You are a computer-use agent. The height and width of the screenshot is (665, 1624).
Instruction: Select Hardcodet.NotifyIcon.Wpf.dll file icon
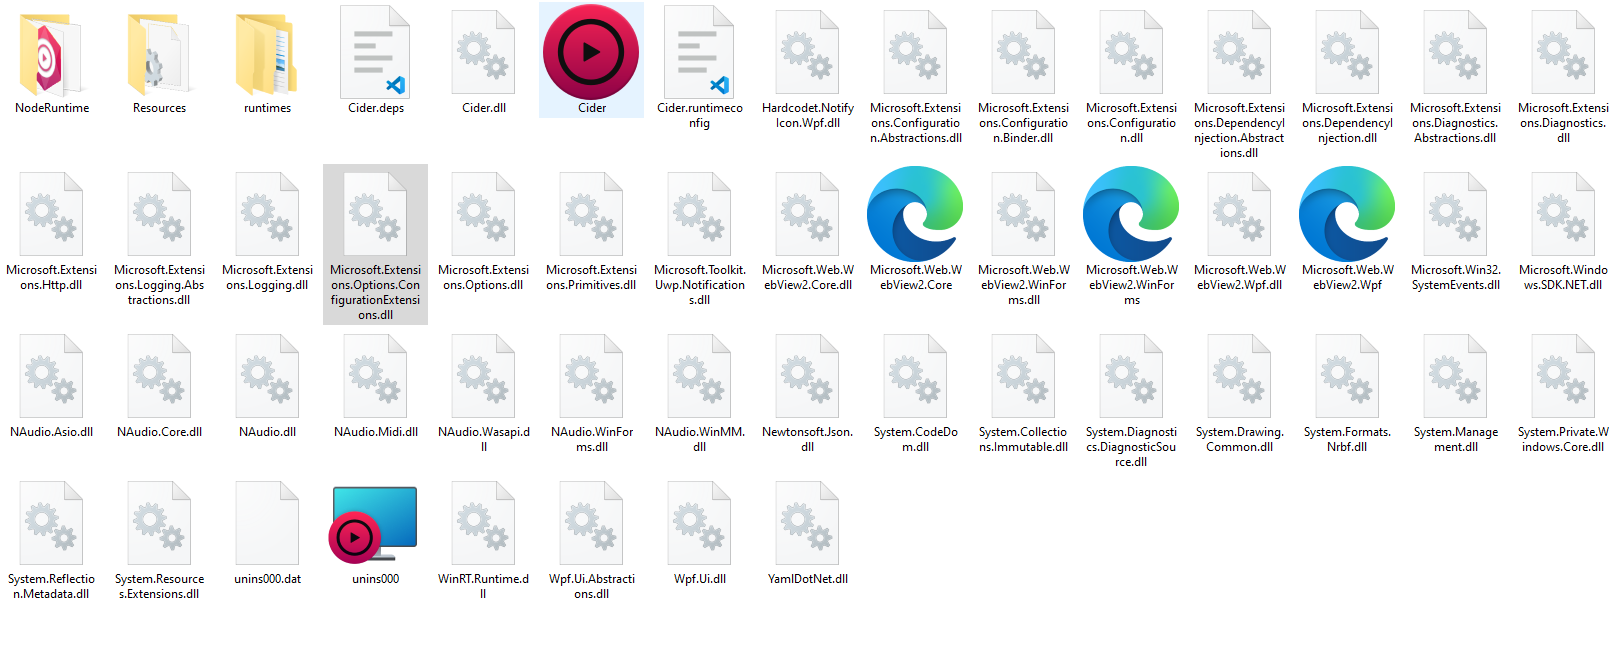(807, 52)
